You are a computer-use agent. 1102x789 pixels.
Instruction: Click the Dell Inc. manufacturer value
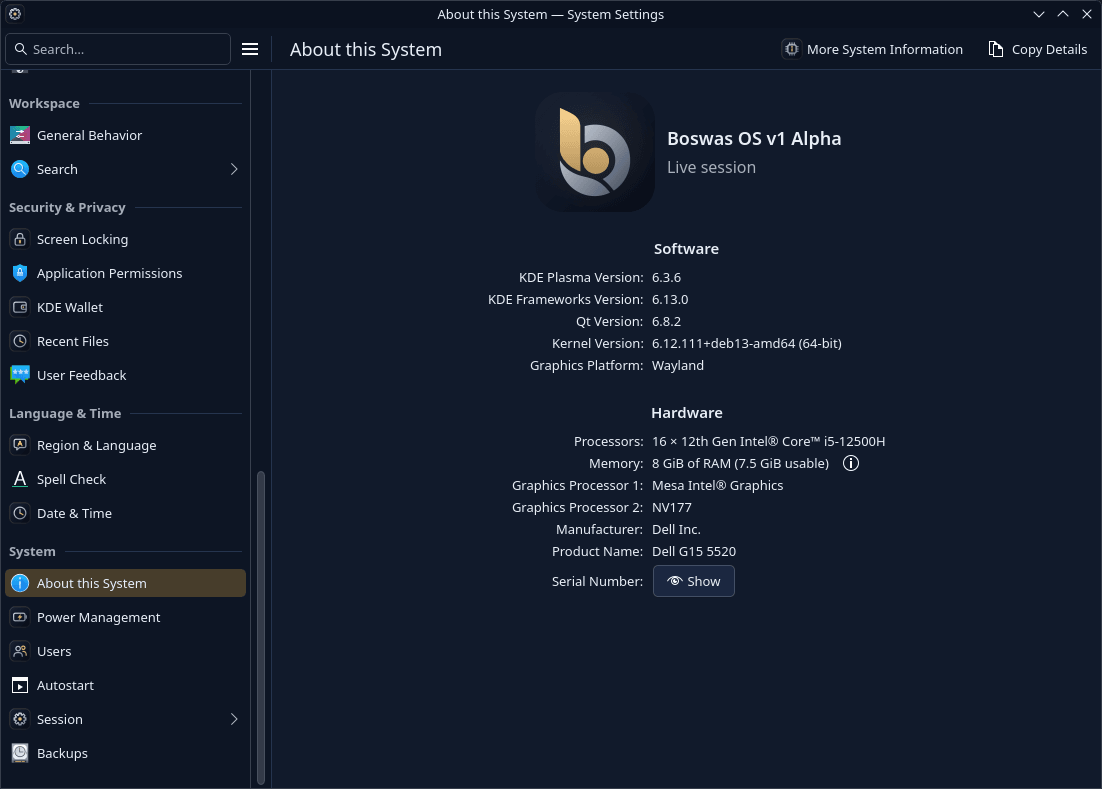676,529
